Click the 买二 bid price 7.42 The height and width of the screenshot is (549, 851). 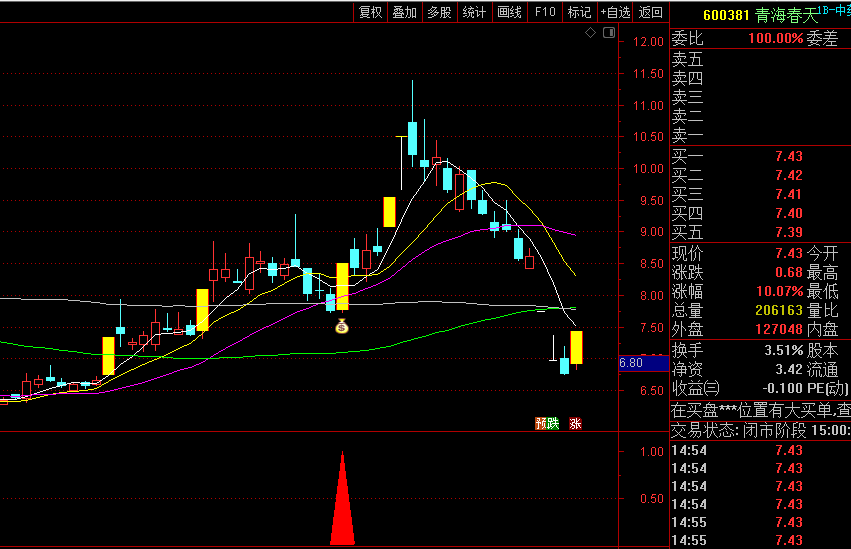[x=789, y=175]
